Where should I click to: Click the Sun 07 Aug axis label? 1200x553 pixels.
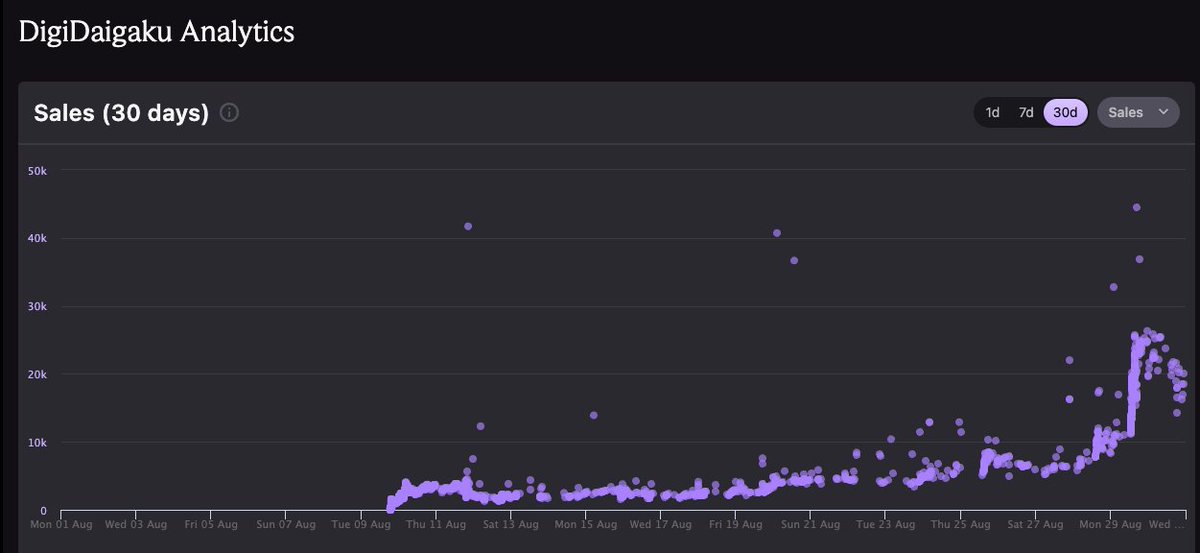coord(287,523)
